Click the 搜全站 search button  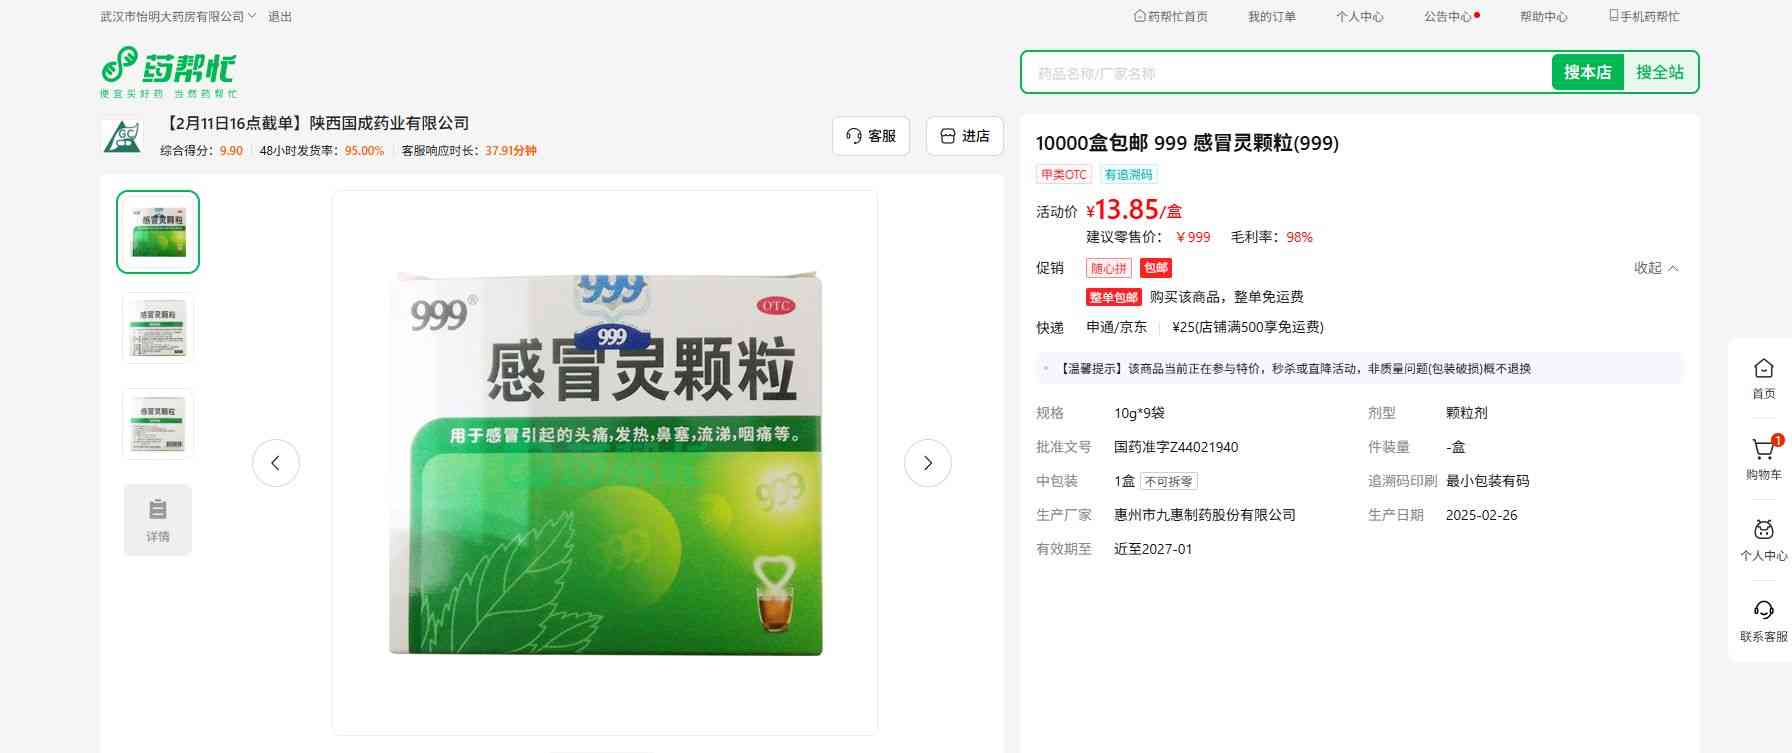point(1659,72)
